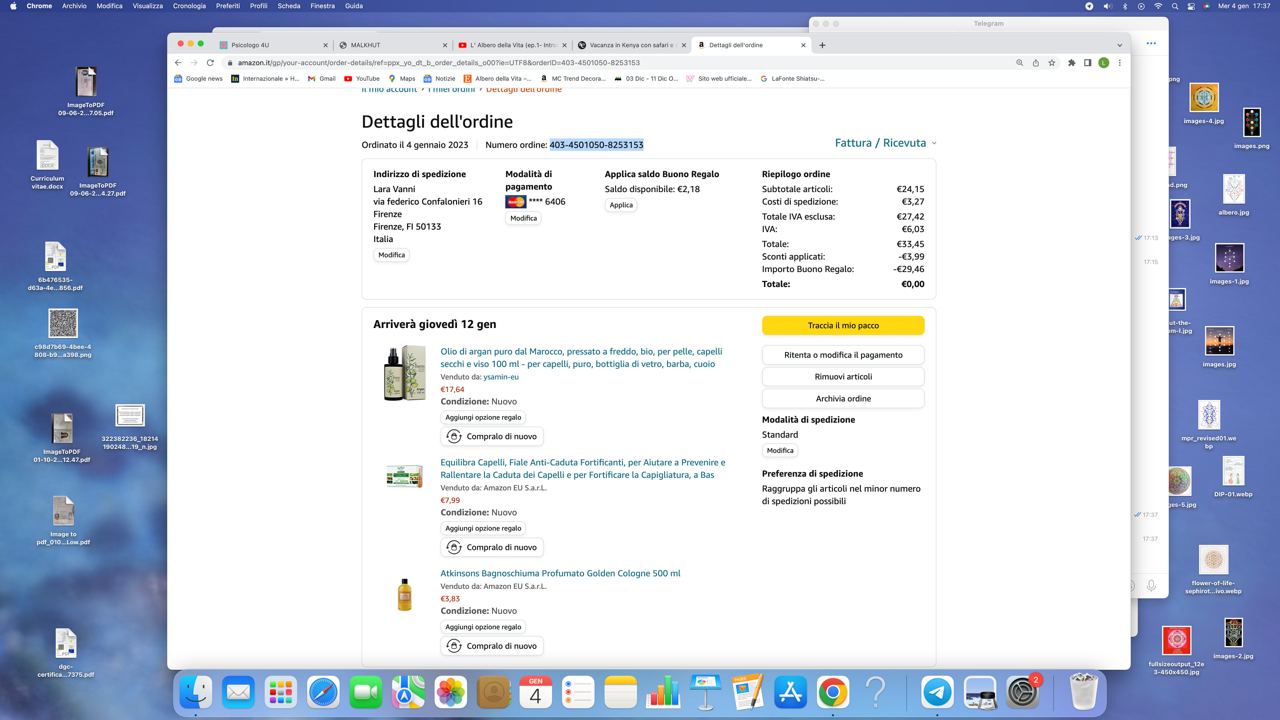Screen dimensions: 1280x720
Task: Click Modifica under the shipping address
Action: pos(392,255)
